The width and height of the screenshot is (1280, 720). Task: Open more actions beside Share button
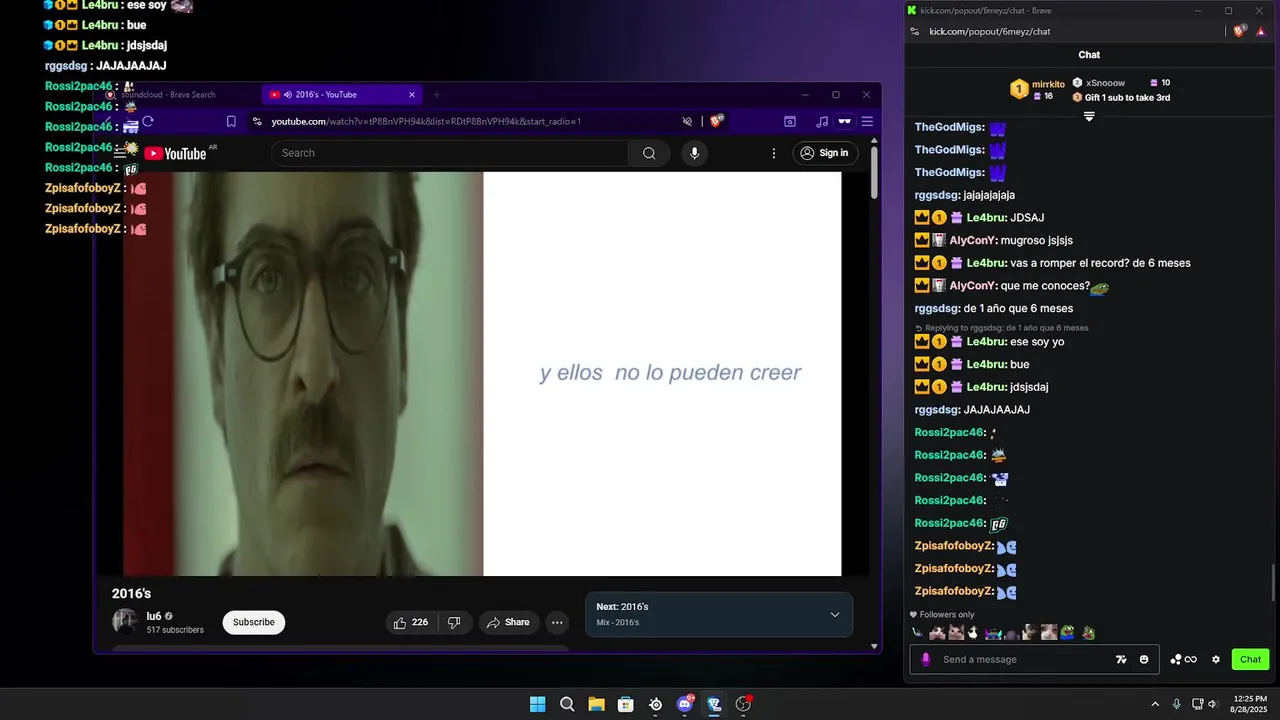557,622
